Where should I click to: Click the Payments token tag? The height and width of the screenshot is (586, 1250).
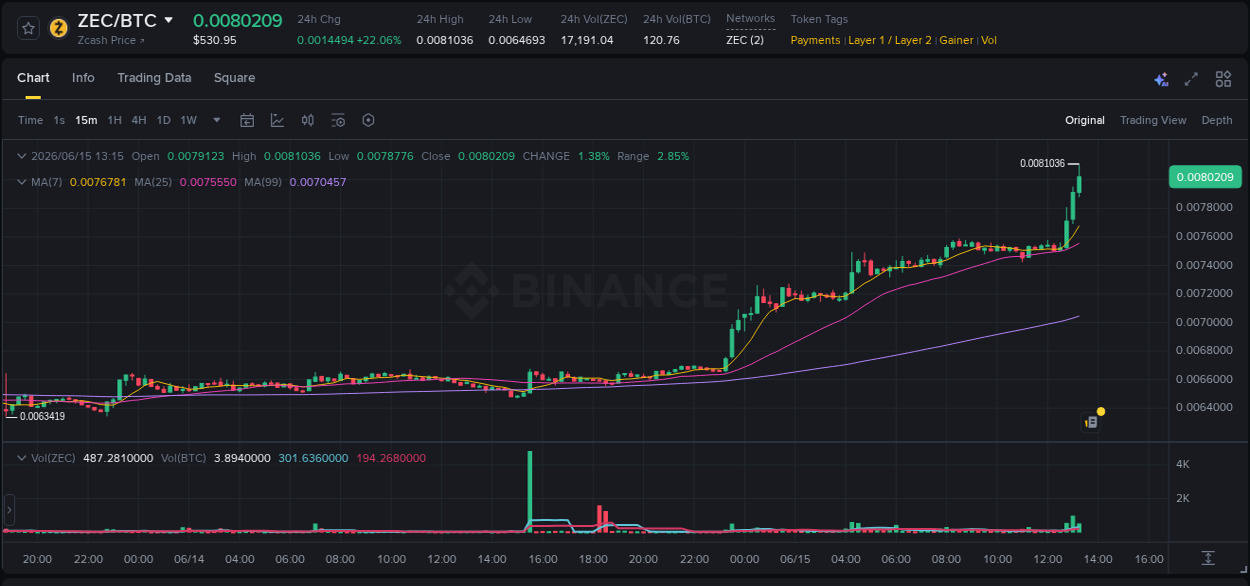tap(815, 40)
